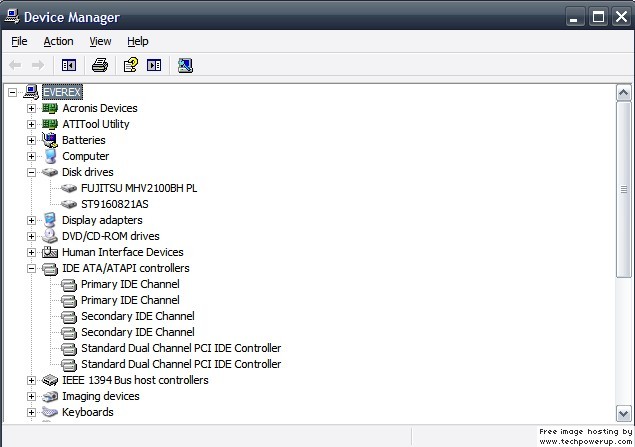Expand the Human Interface Devices node
This screenshot has height=447, width=635.
(31, 252)
